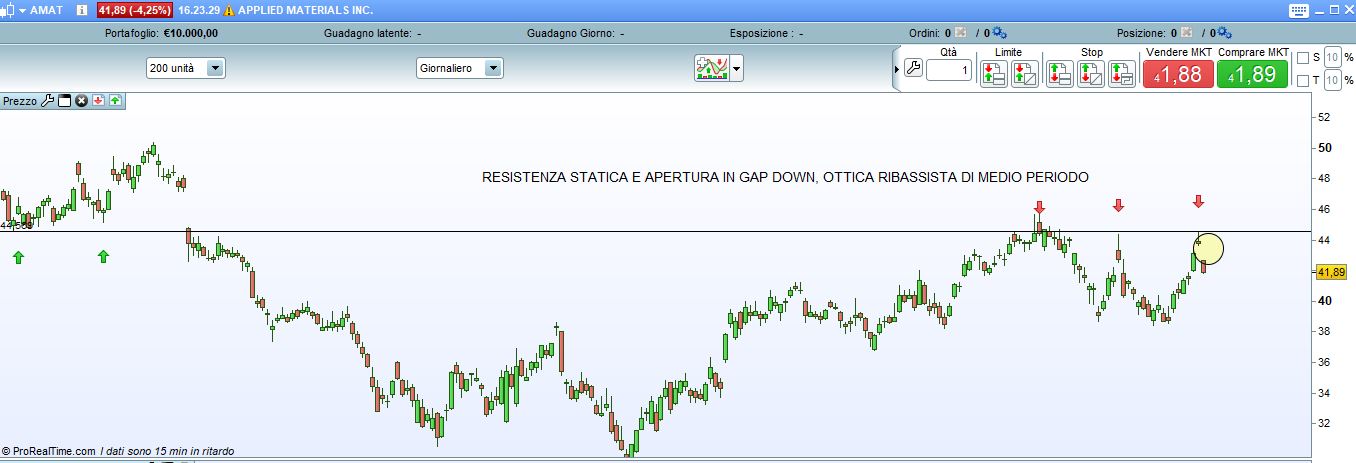Enable the T checkbox

1302,80
